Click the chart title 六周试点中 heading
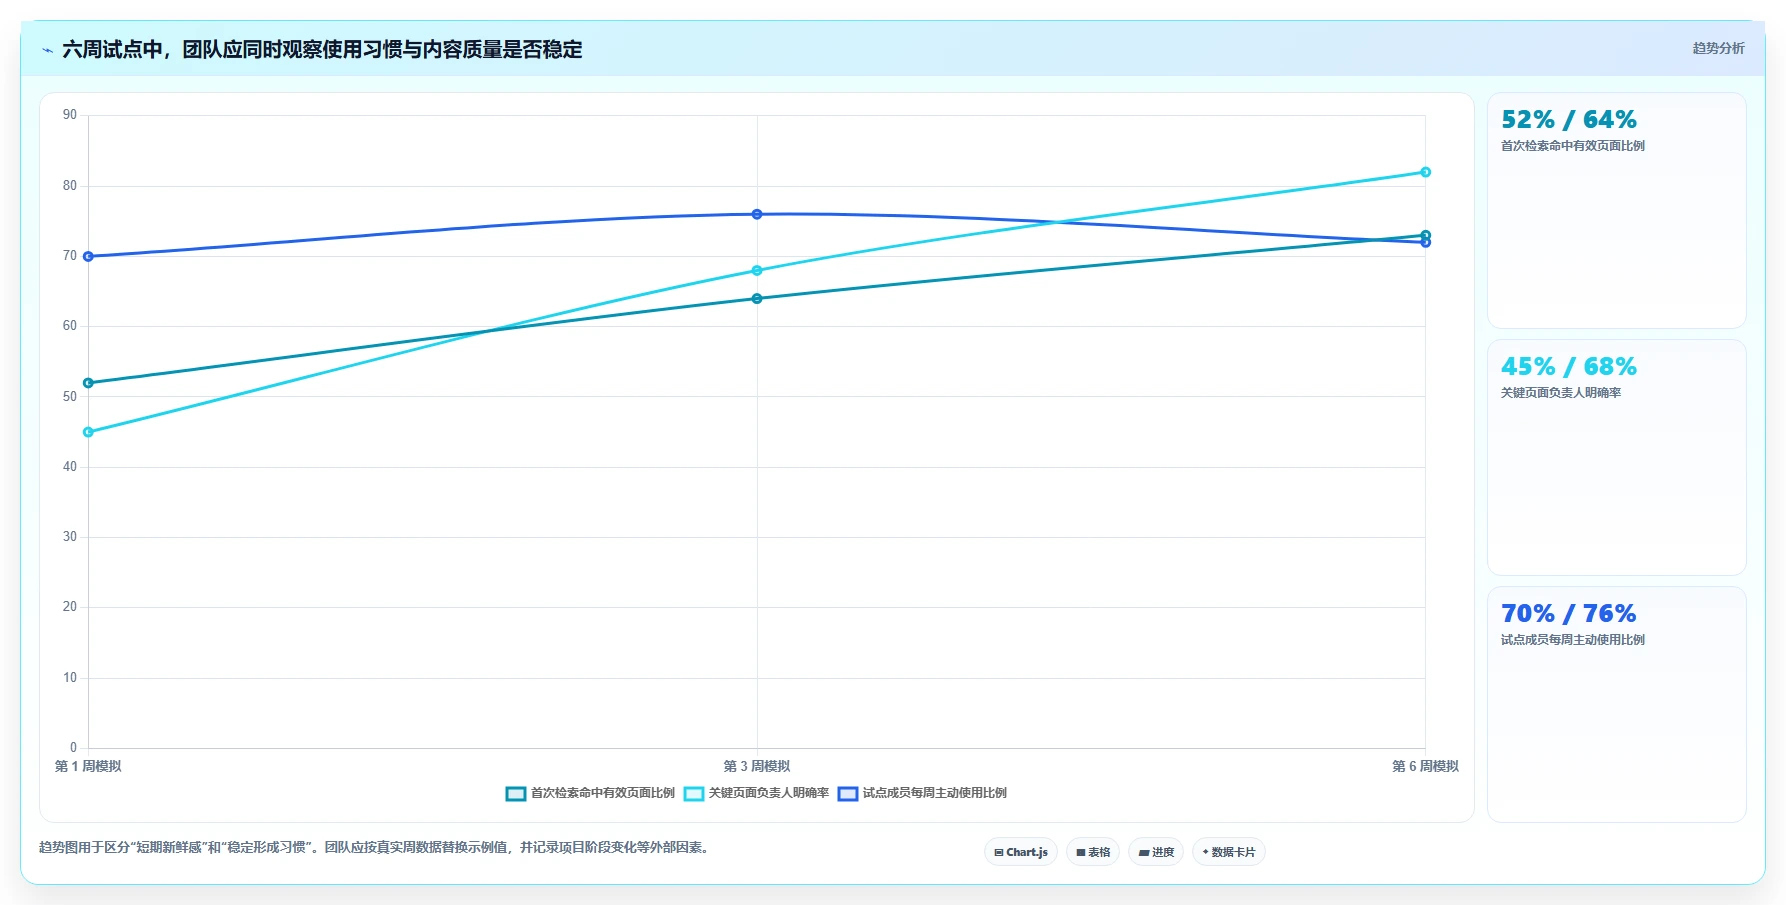This screenshot has width=1786, height=905. pyautogui.click(x=322, y=50)
